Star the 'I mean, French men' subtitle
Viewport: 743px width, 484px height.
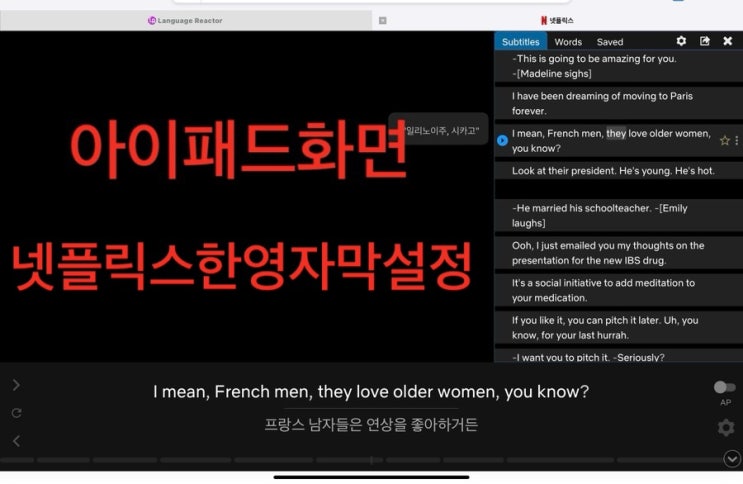pyautogui.click(x=724, y=140)
